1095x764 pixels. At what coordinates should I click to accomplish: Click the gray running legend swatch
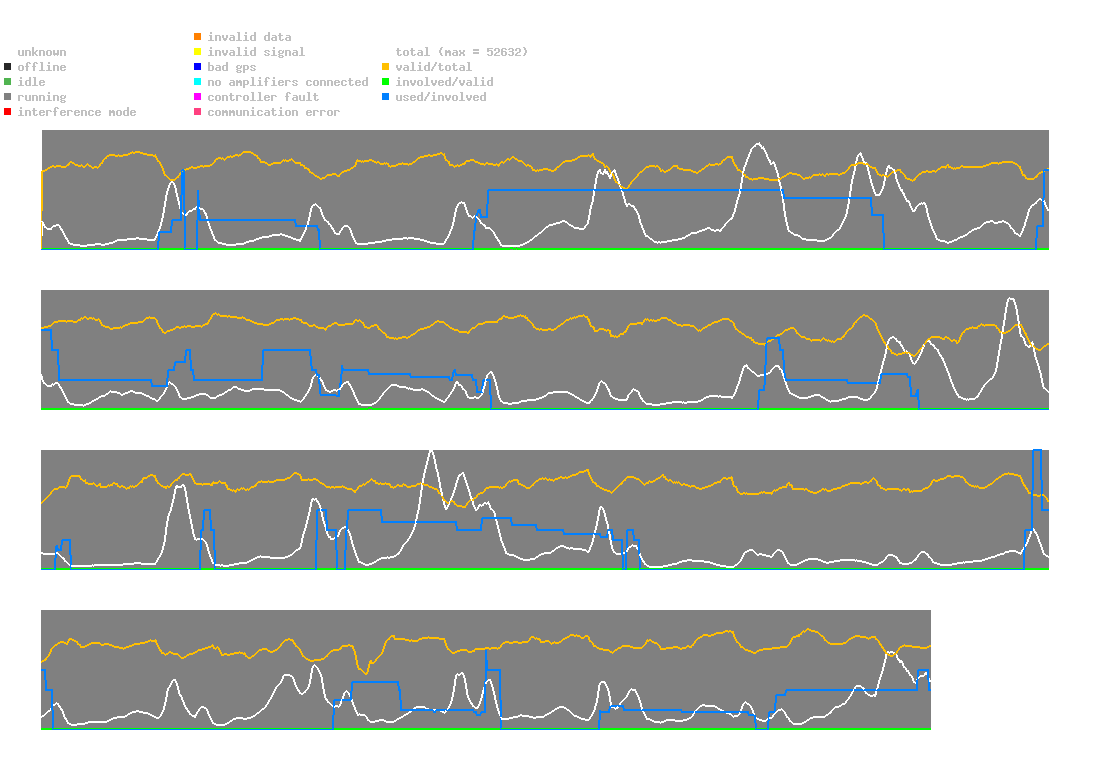(x=8, y=97)
